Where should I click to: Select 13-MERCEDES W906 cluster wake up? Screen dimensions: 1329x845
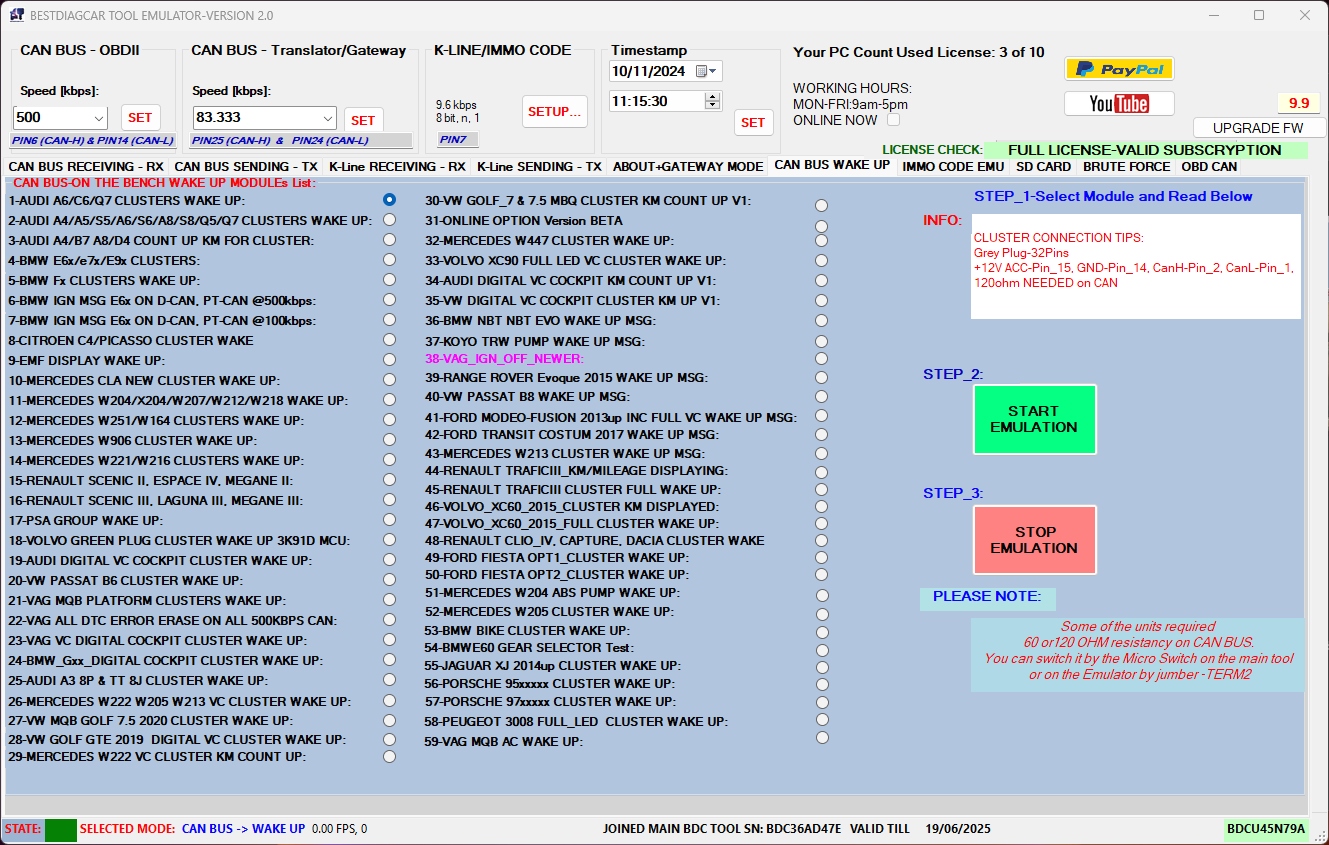pos(389,440)
